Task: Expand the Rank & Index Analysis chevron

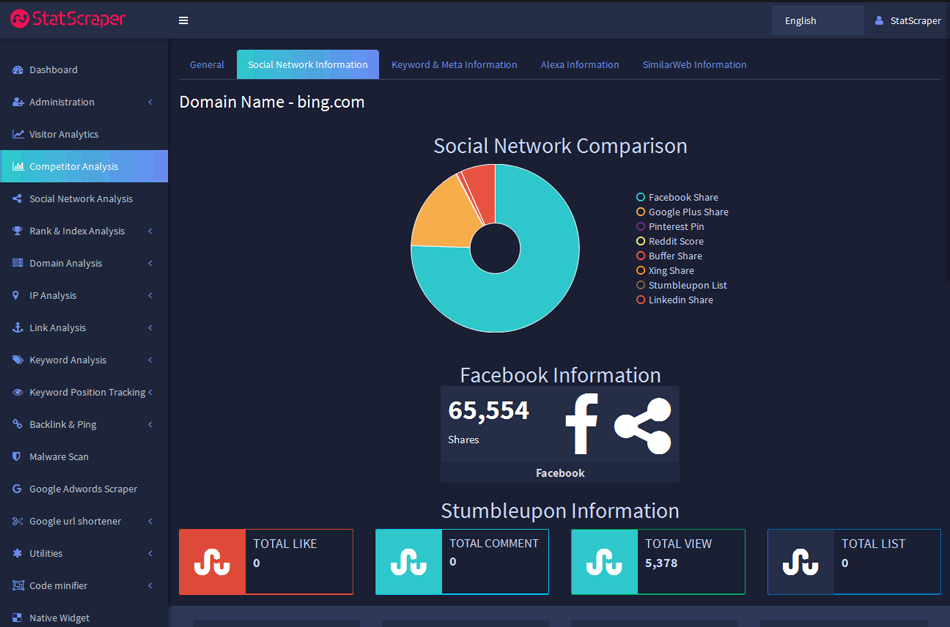Action: point(150,231)
